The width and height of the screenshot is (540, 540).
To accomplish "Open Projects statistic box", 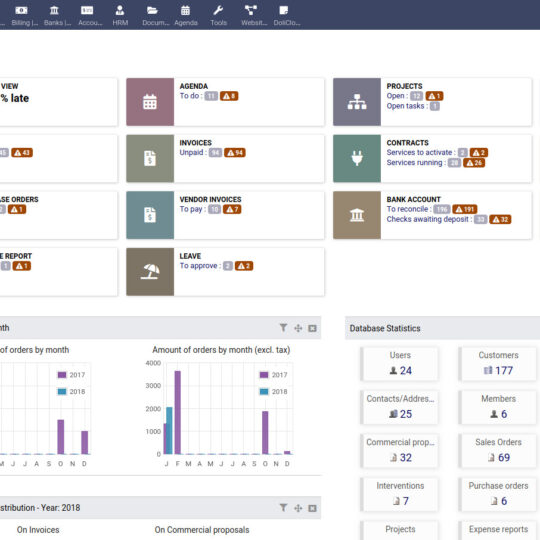I will click(x=400, y=531).
